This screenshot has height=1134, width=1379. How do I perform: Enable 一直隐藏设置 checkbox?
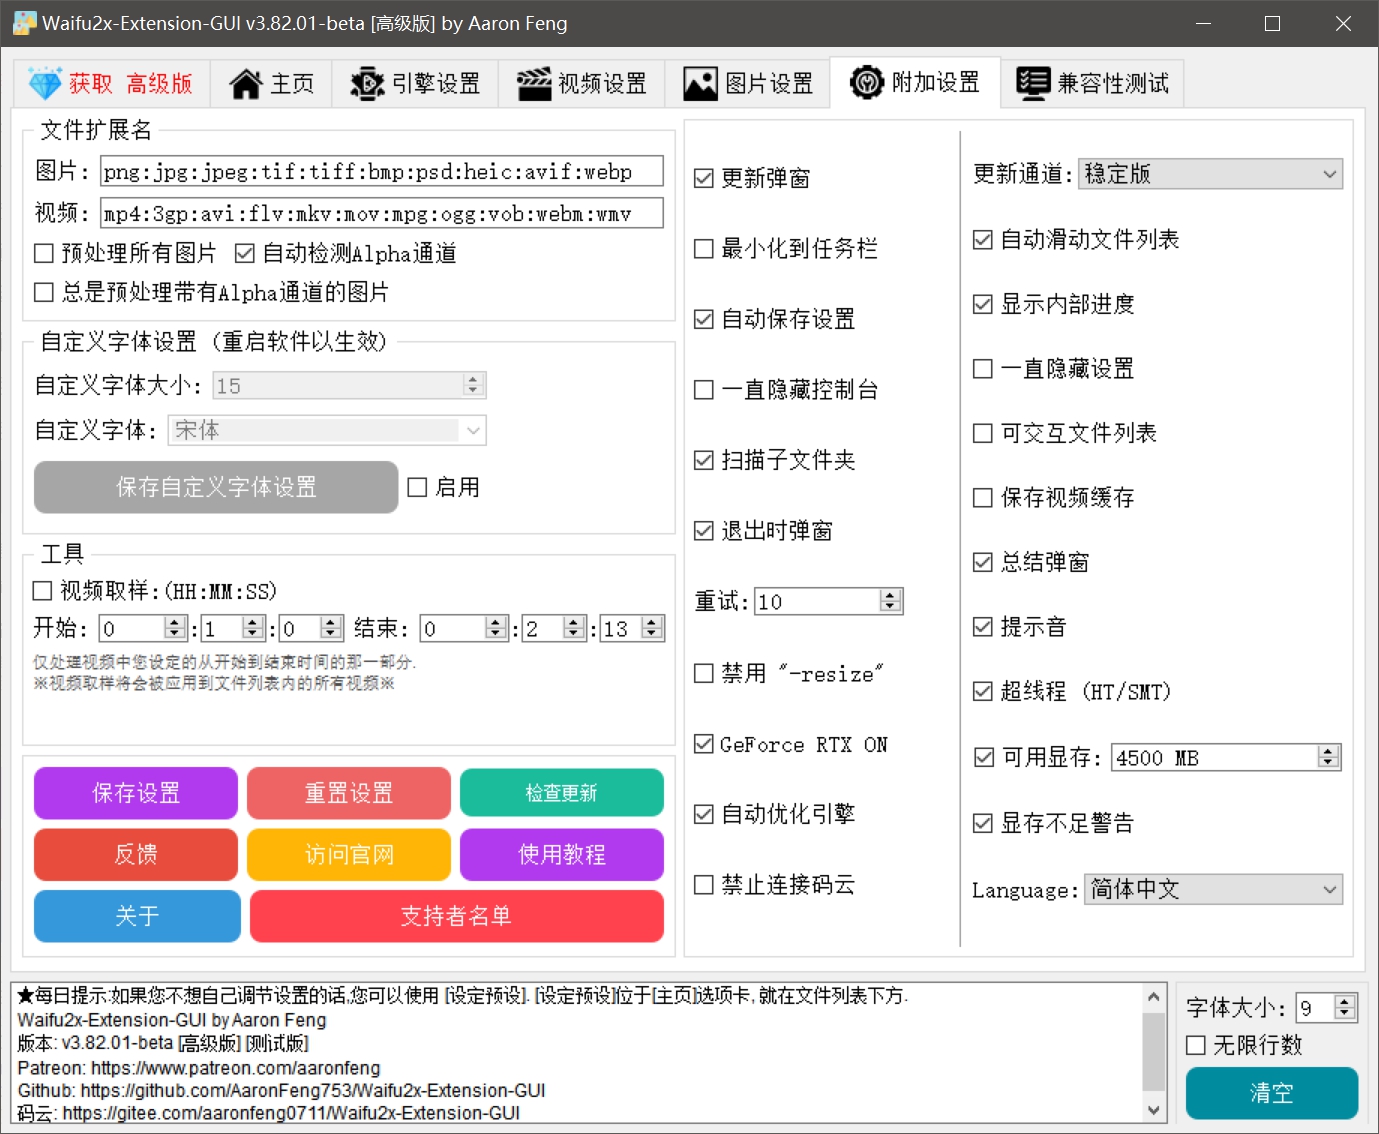pos(1054,370)
